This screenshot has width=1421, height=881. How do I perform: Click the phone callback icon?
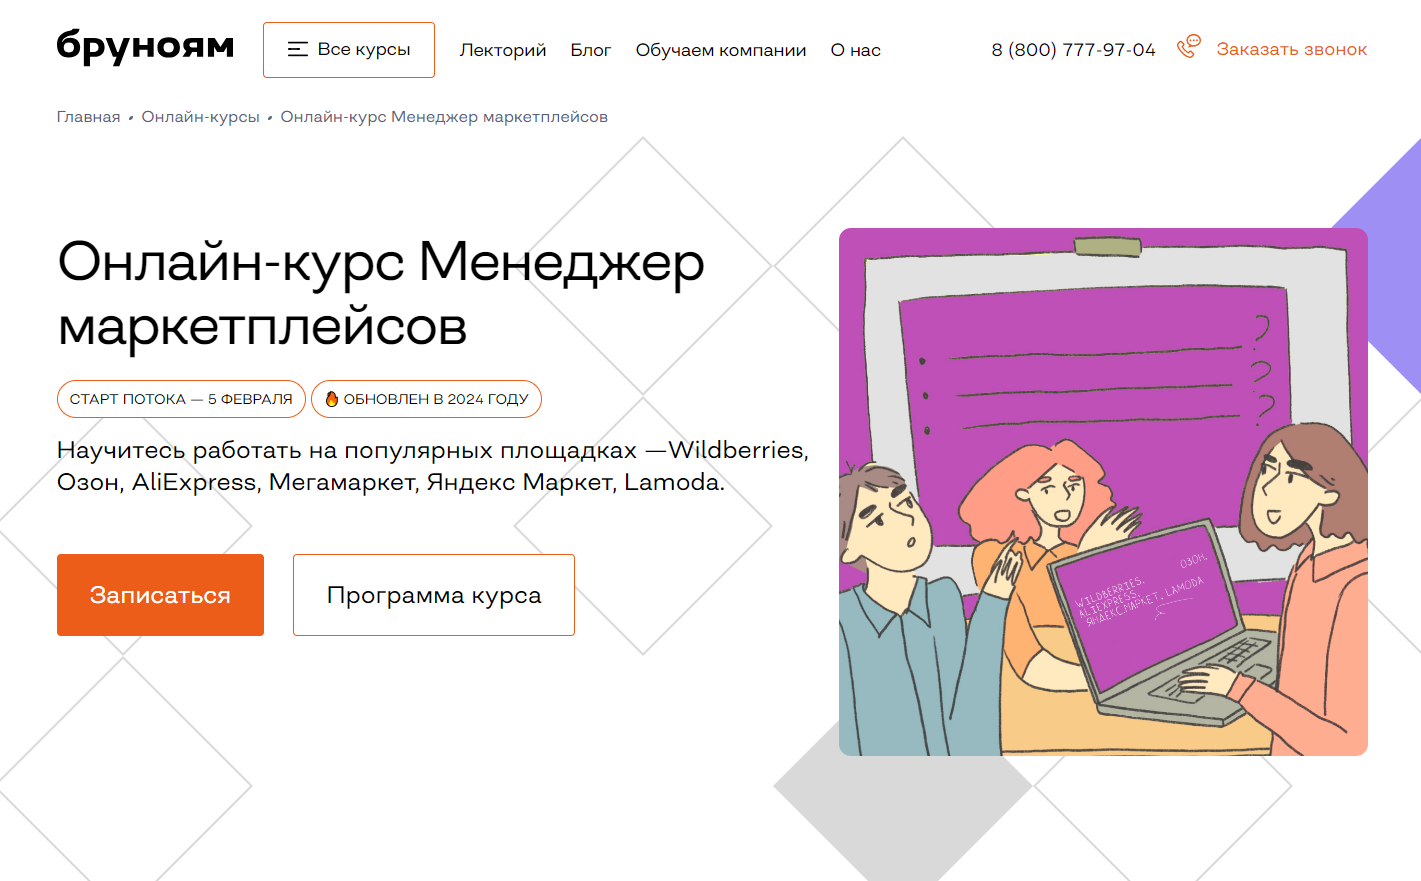tap(1188, 47)
